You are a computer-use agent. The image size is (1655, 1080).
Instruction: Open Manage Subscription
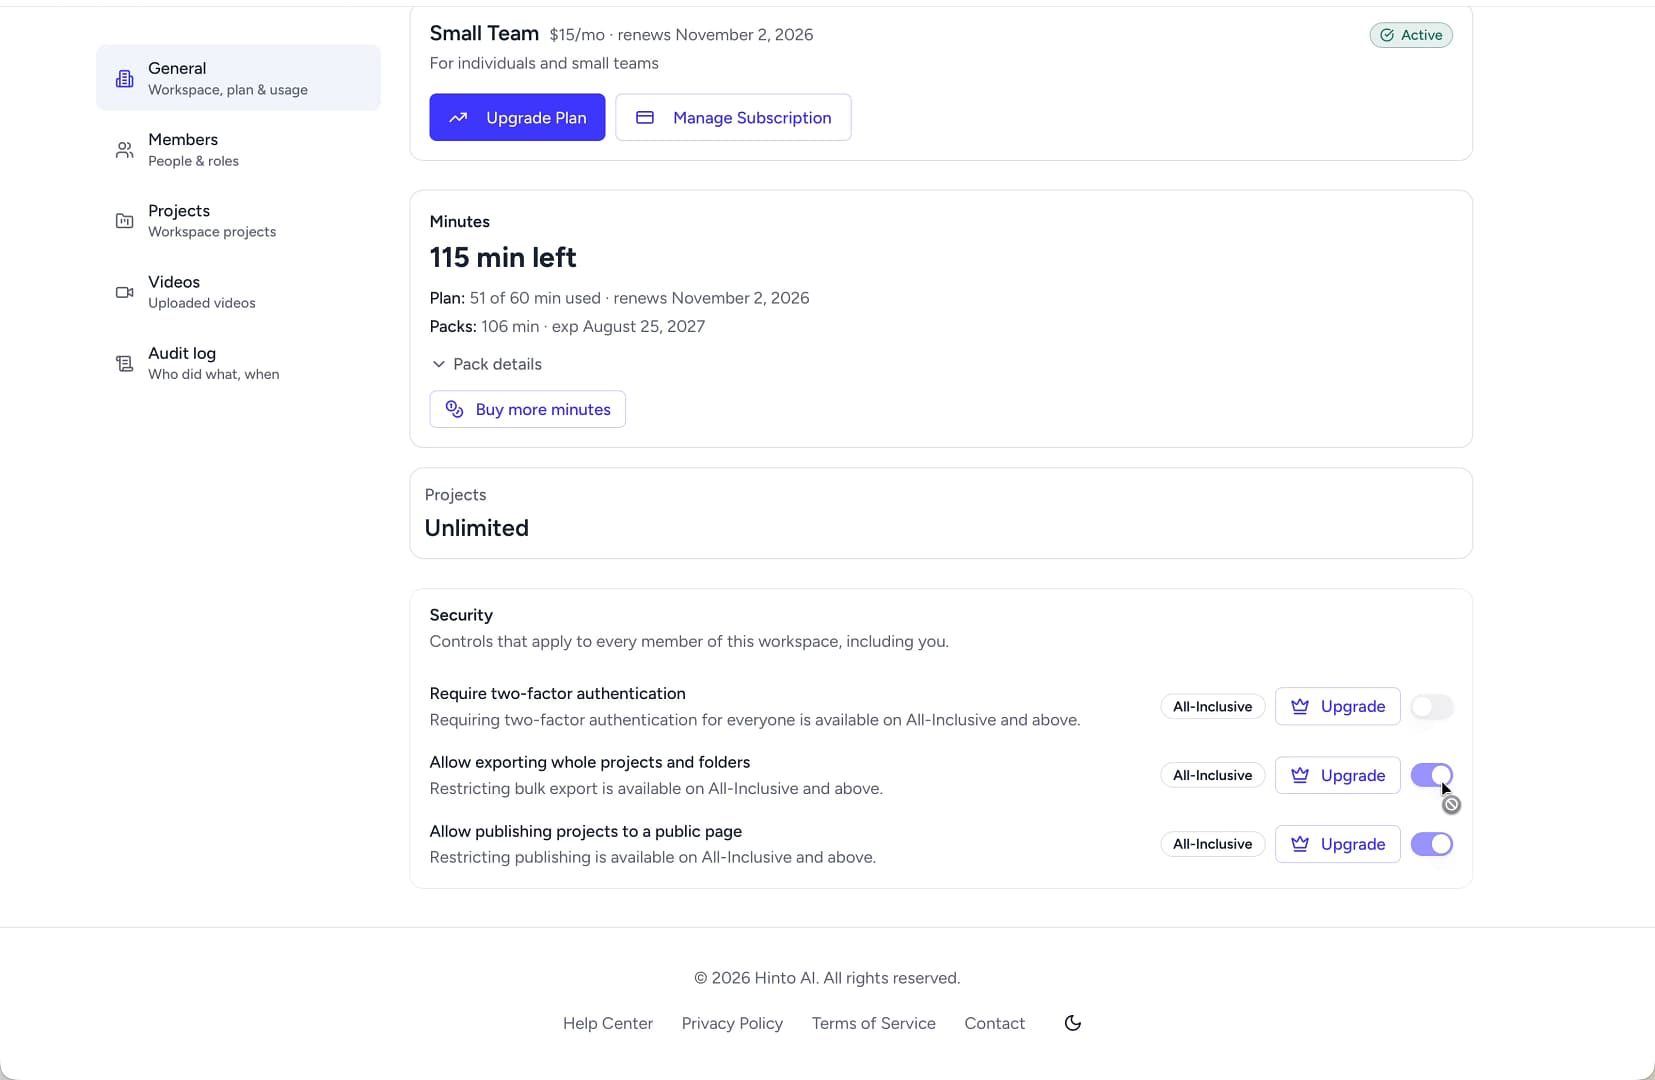click(733, 117)
